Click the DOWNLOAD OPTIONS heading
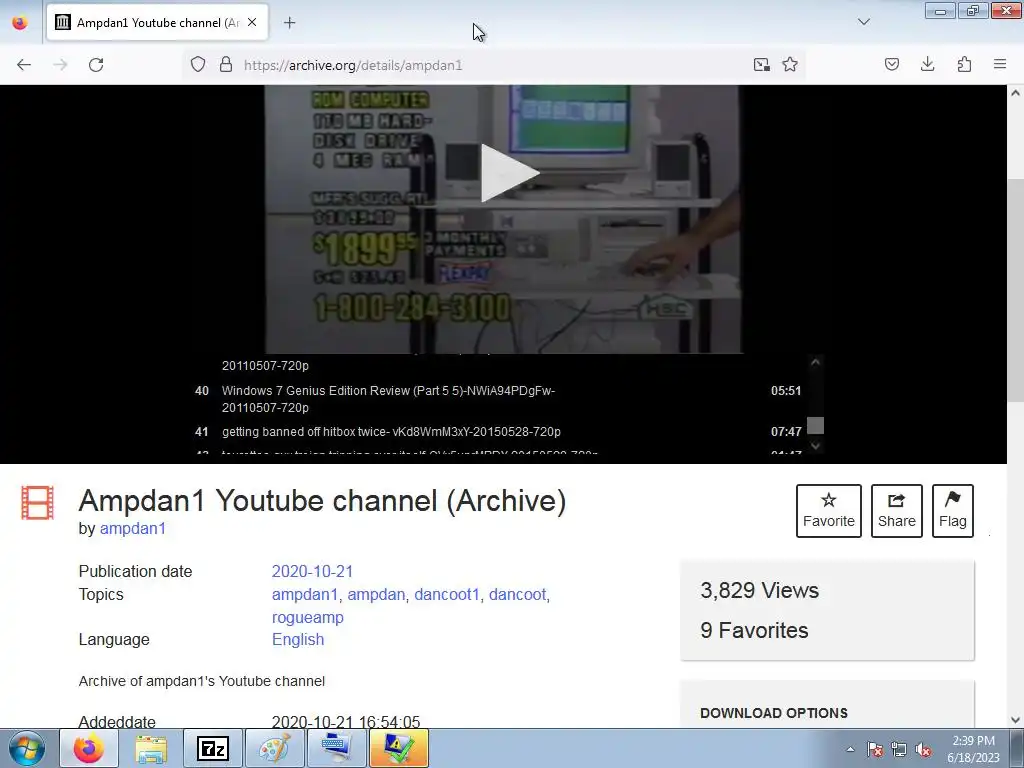 774,713
